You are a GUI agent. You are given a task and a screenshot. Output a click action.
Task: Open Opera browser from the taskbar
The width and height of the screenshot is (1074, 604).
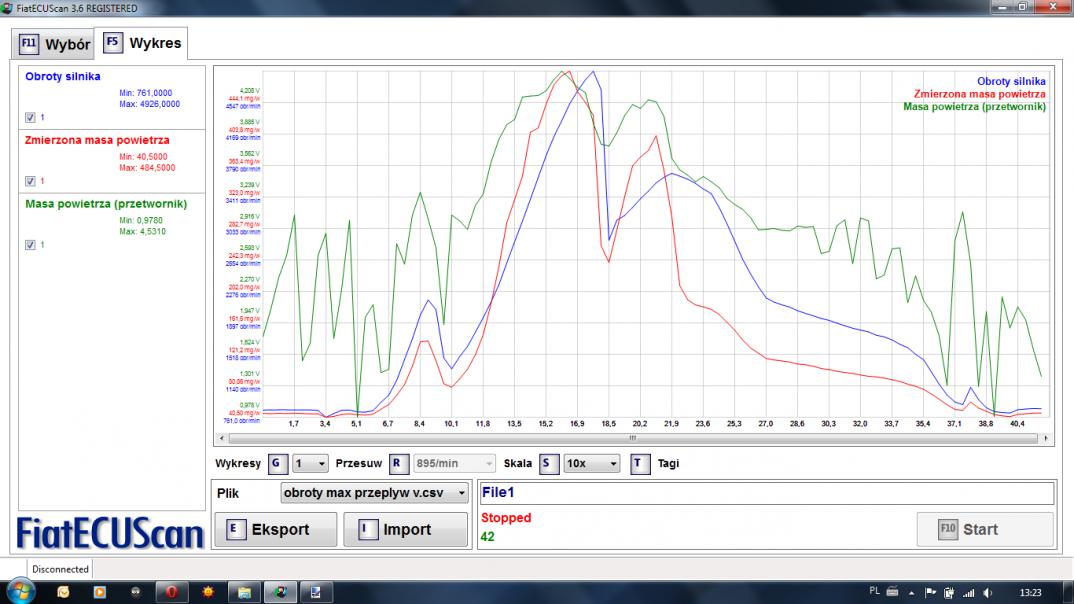point(171,592)
